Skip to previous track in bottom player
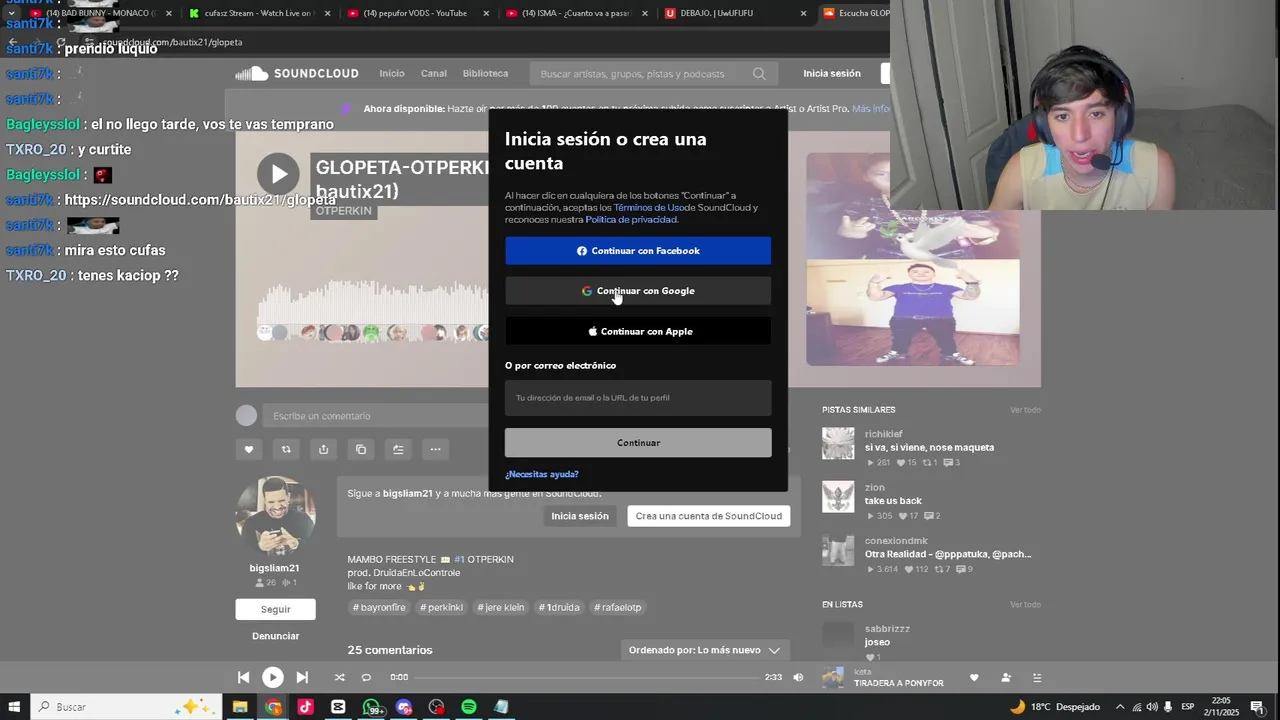 [x=243, y=677]
